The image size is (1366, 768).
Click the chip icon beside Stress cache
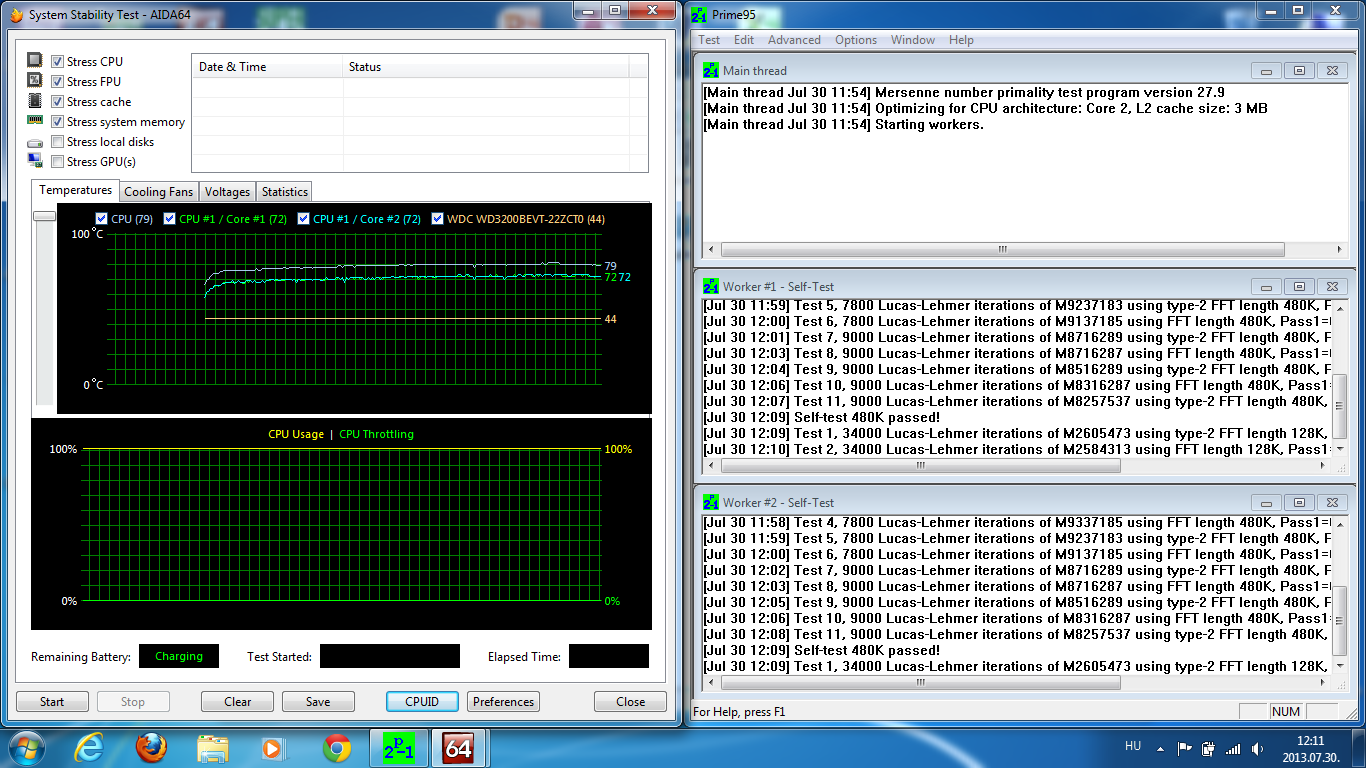[35, 101]
